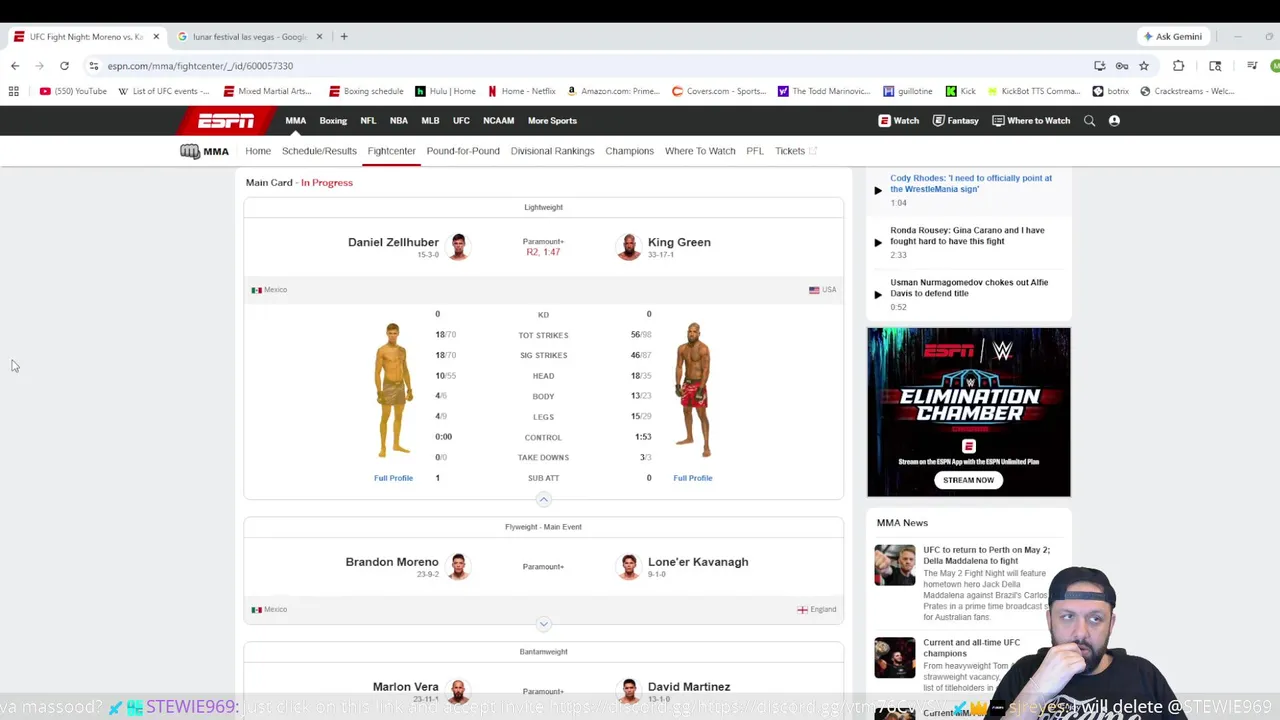
Task: Open ESPN search magnifier icon
Action: click(1090, 121)
